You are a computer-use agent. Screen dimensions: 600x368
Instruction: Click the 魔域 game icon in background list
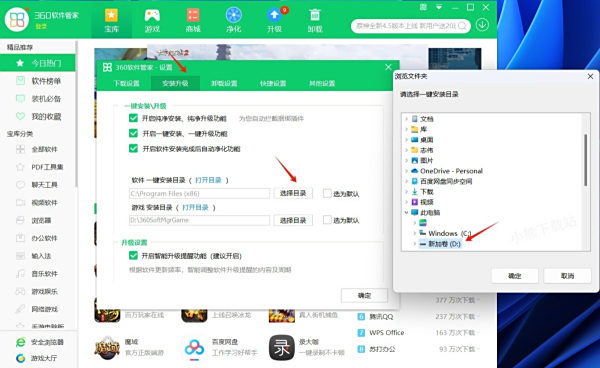[107, 348]
